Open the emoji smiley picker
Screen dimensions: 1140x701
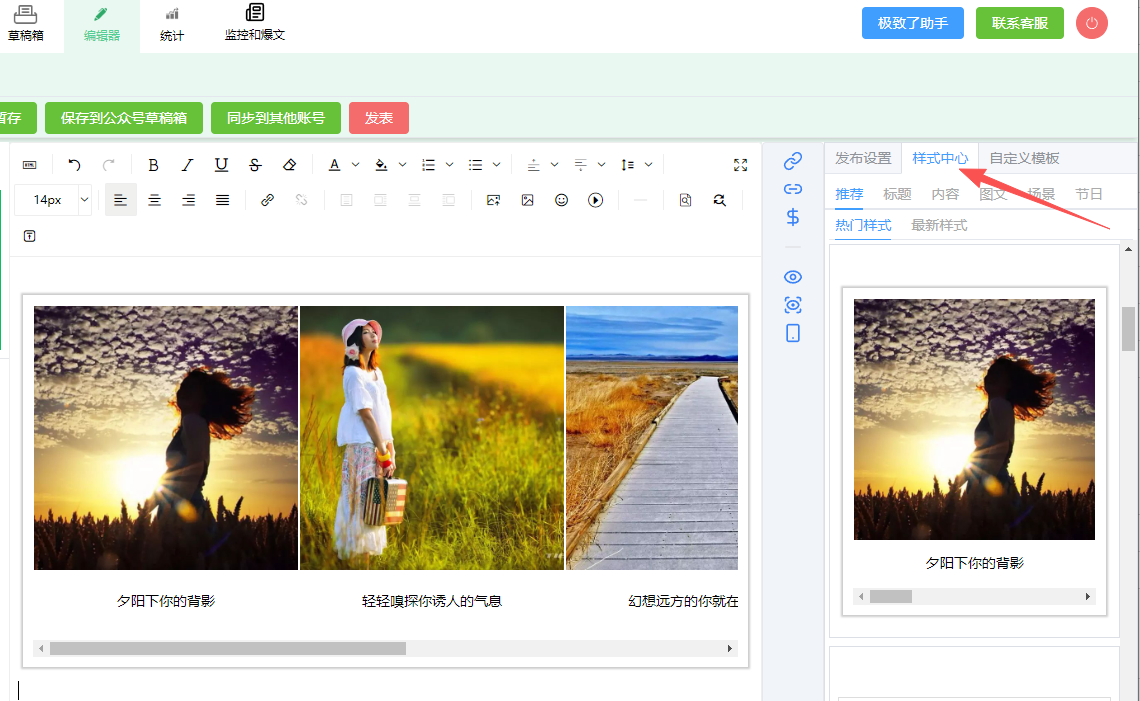(x=561, y=200)
